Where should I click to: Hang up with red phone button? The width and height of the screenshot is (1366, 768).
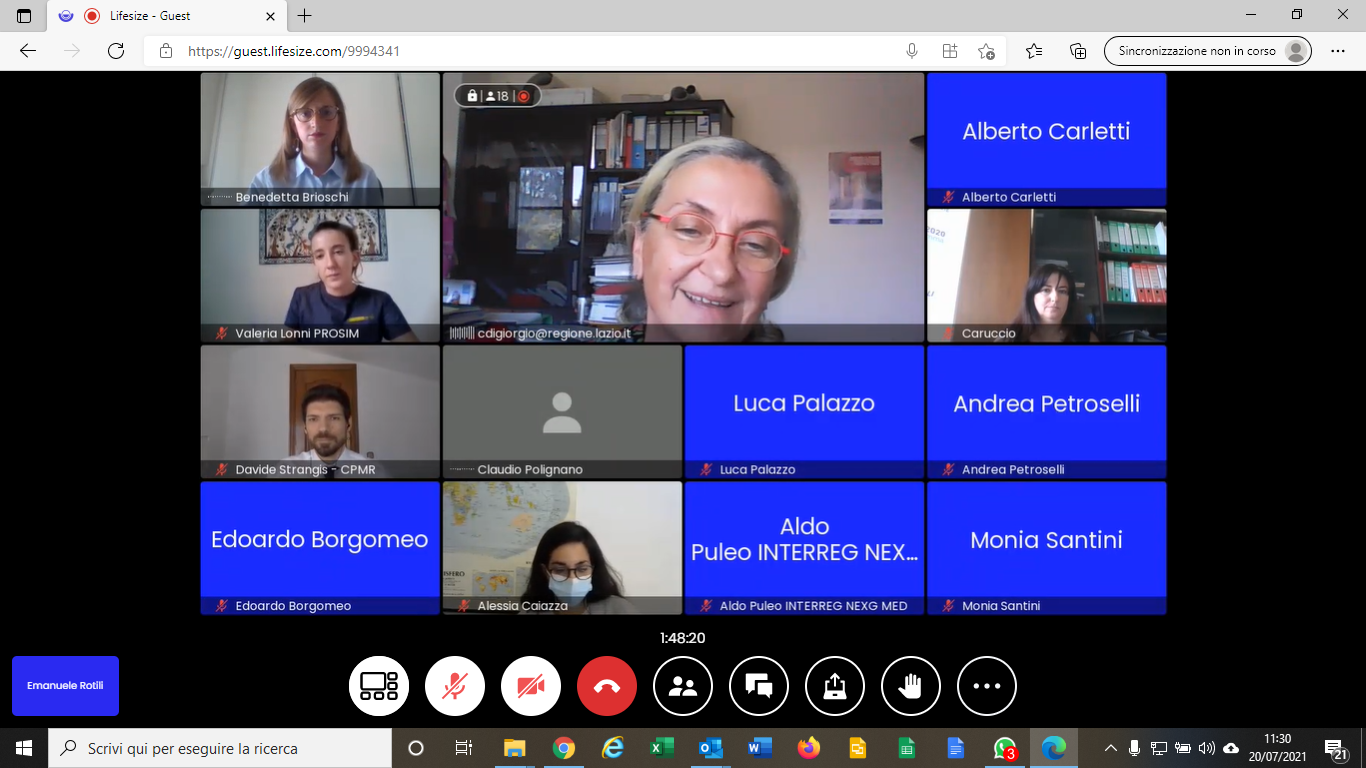tap(607, 686)
